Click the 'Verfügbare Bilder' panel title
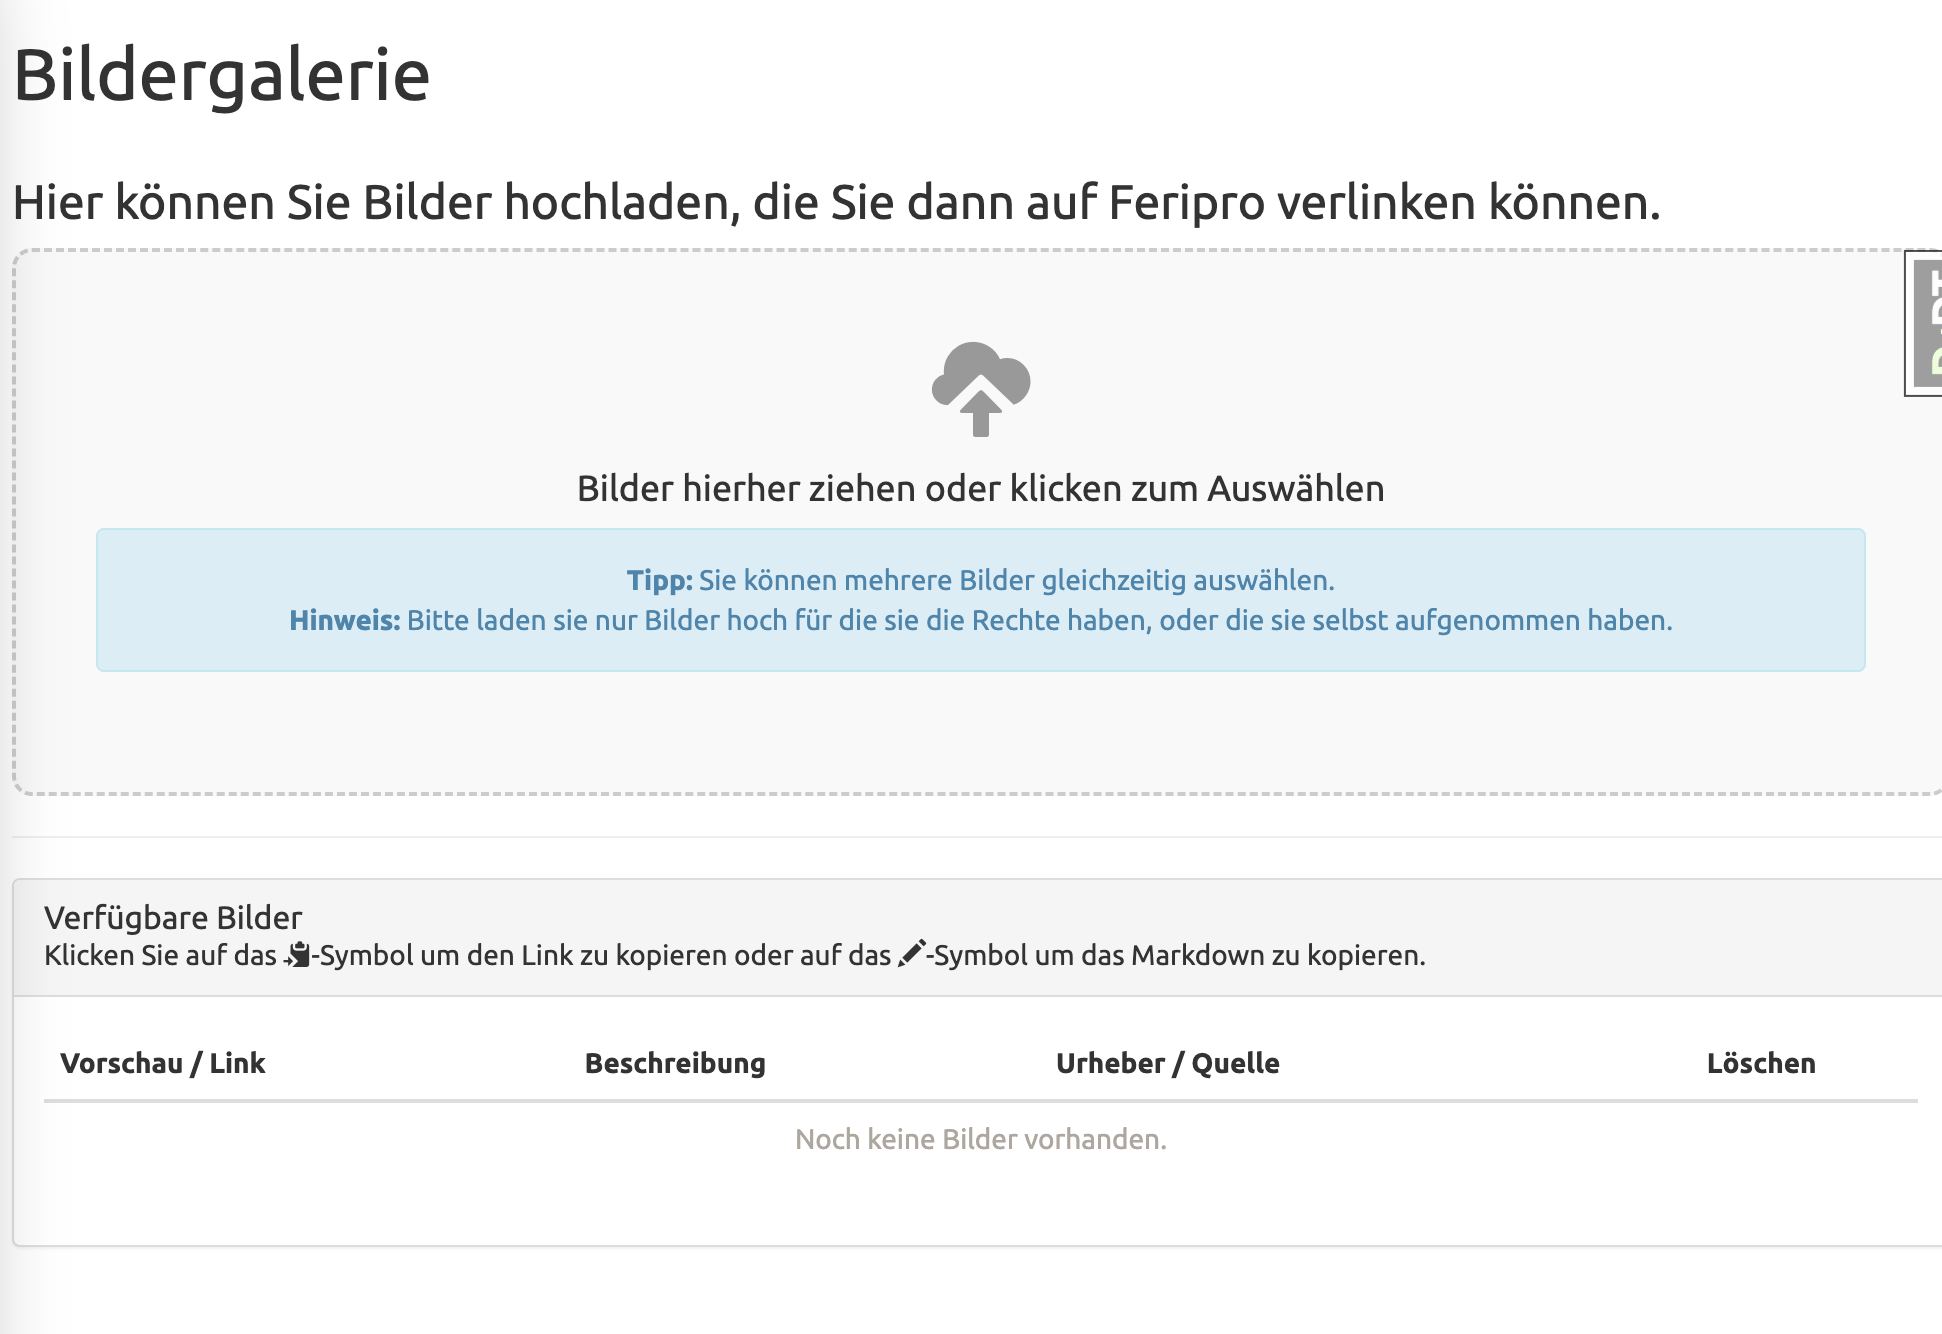The image size is (1942, 1334). [x=173, y=917]
